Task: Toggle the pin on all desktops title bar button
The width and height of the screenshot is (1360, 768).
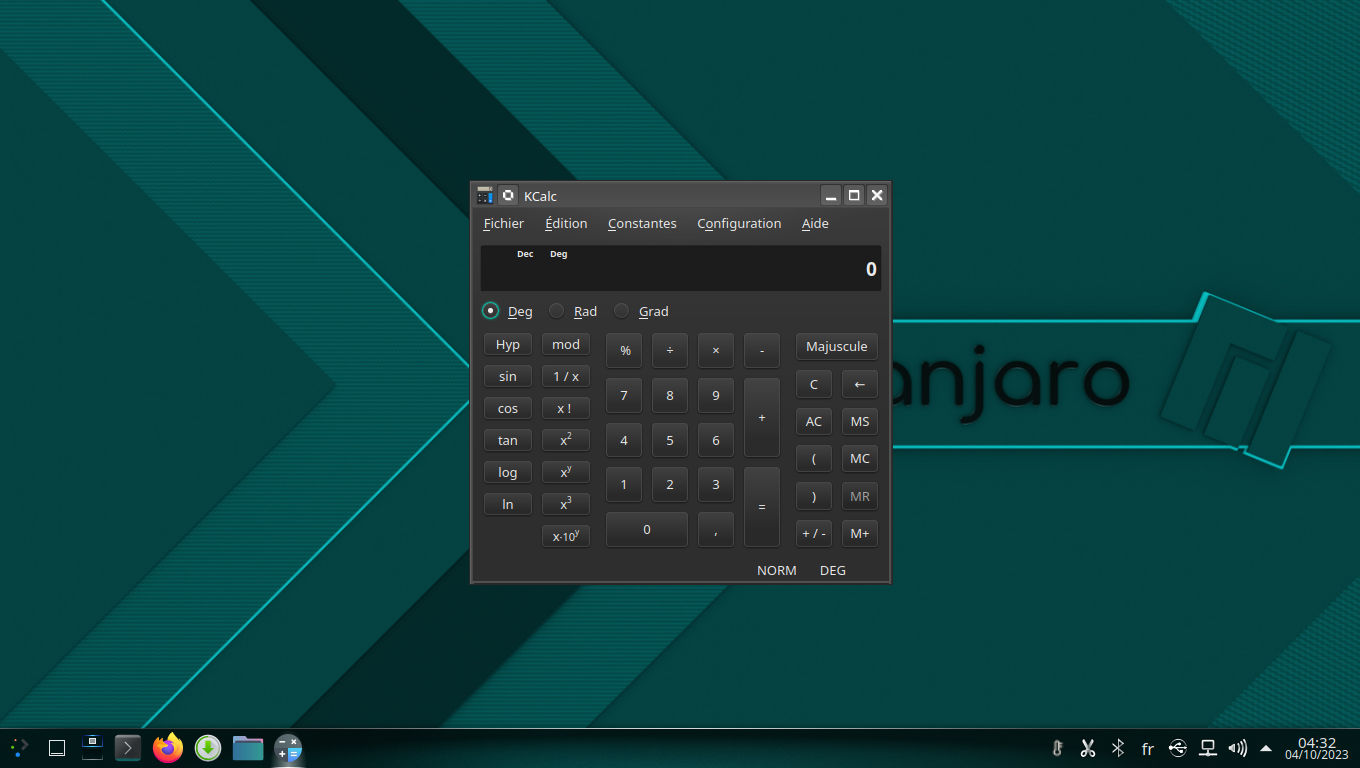Action: pyautogui.click(x=508, y=195)
